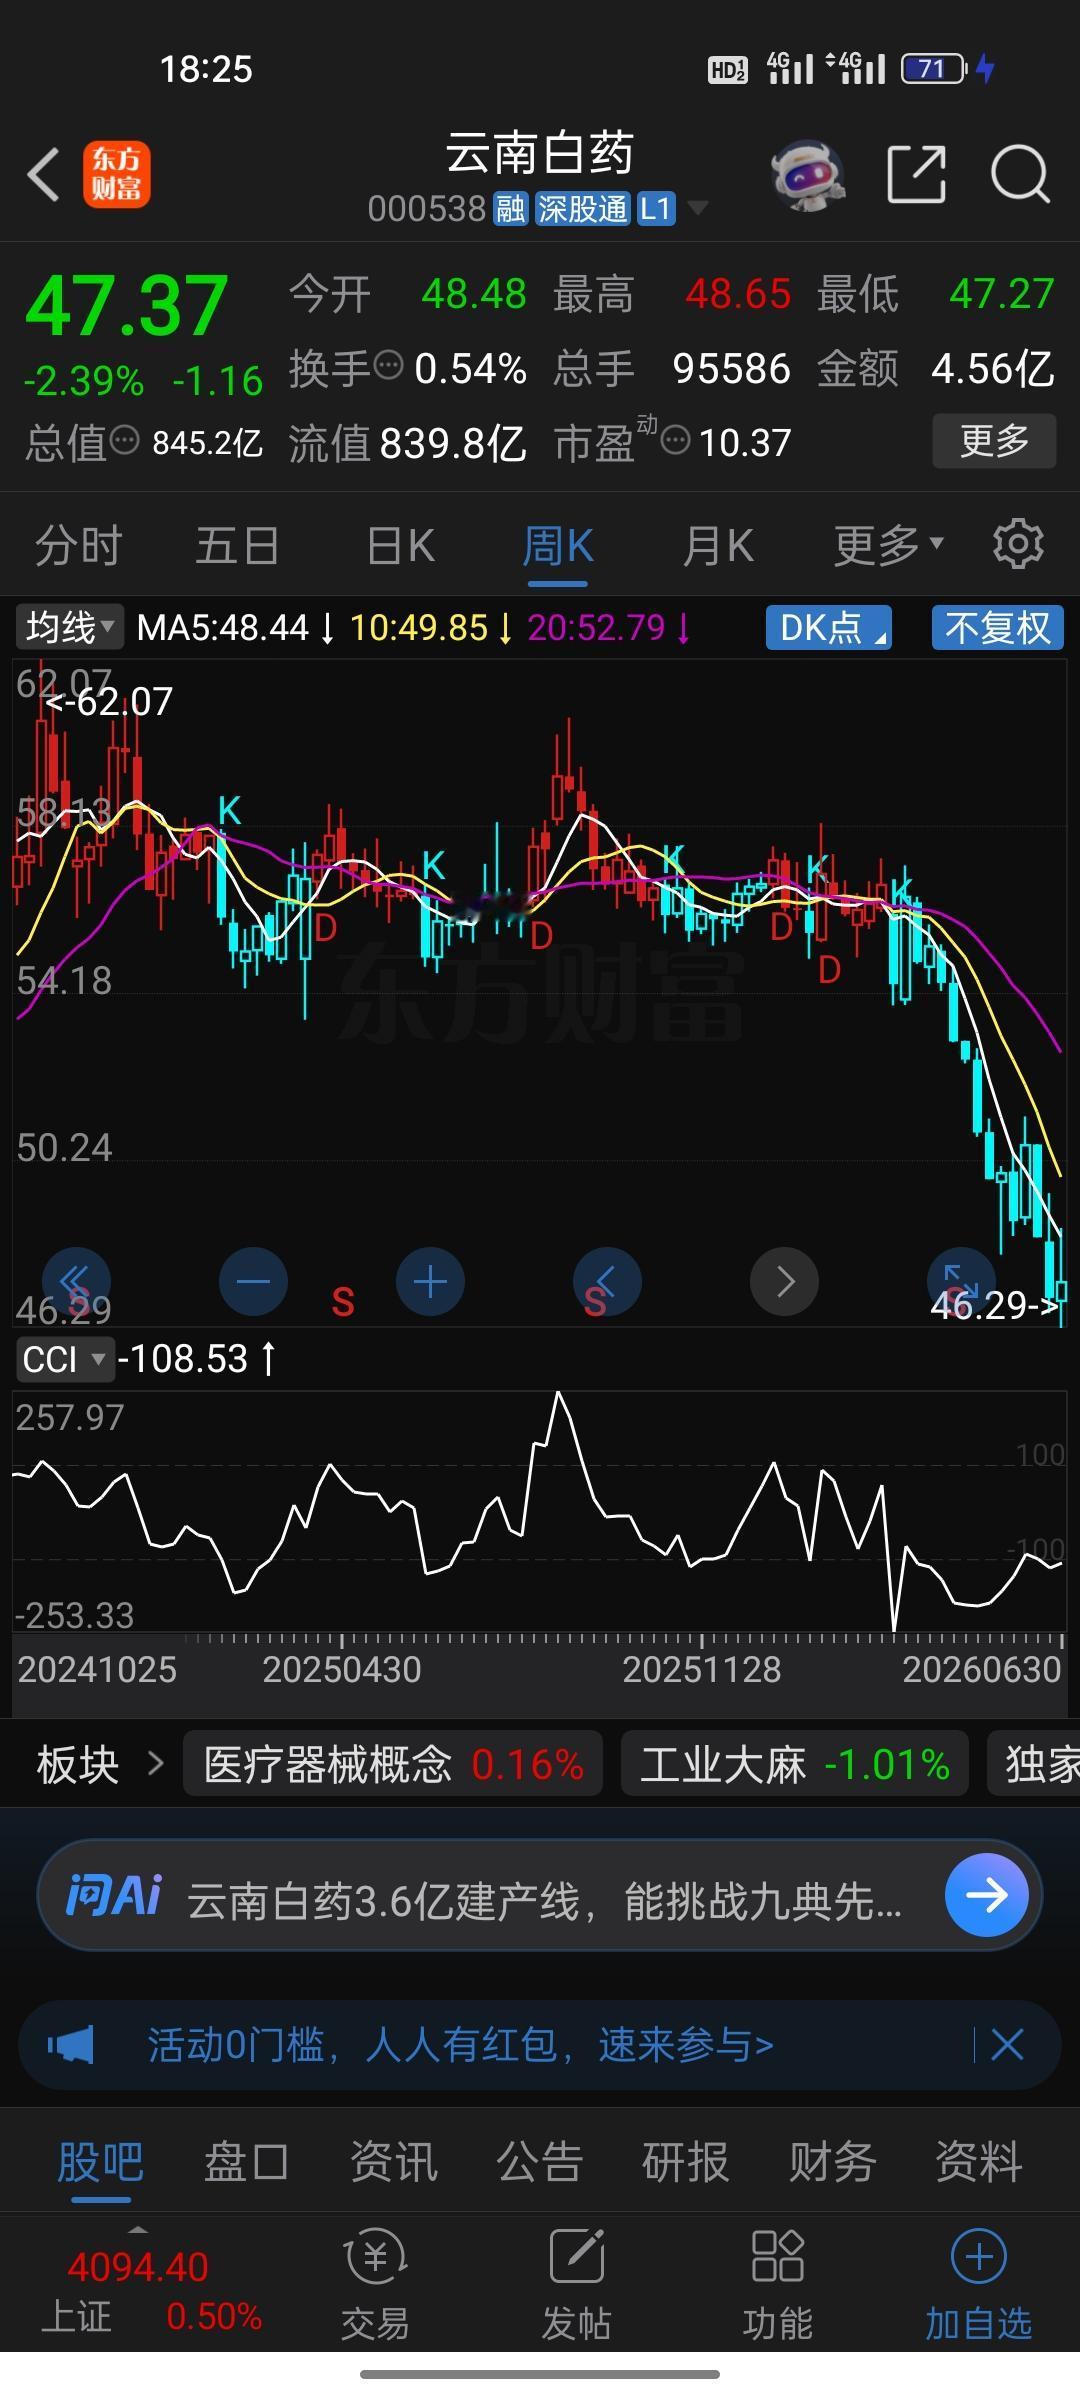This screenshot has height=2400, width=1080.
Task: Open the 财务 tab
Action: (x=832, y=2162)
